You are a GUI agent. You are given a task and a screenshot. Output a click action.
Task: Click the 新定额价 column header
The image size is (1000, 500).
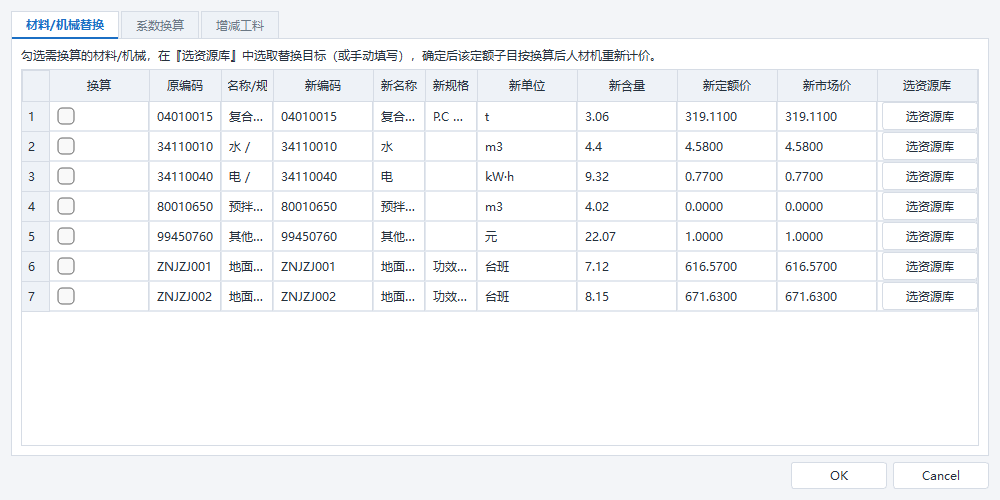727,86
